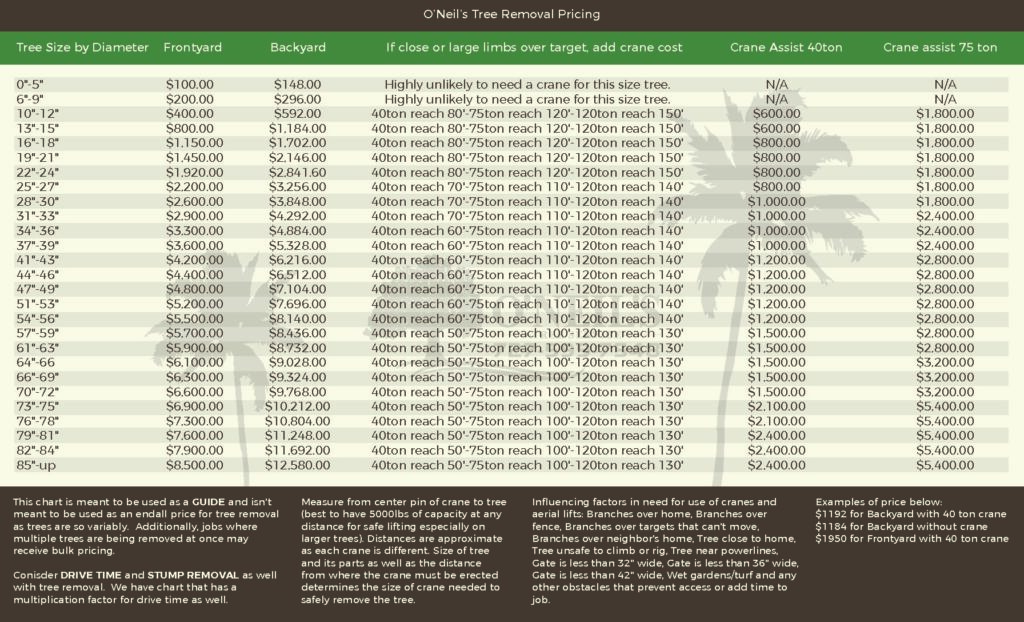The width and height of the screenshot is (1024, 622).
Task: Click backyard price $10,212.00
Action: coord(298,406)
